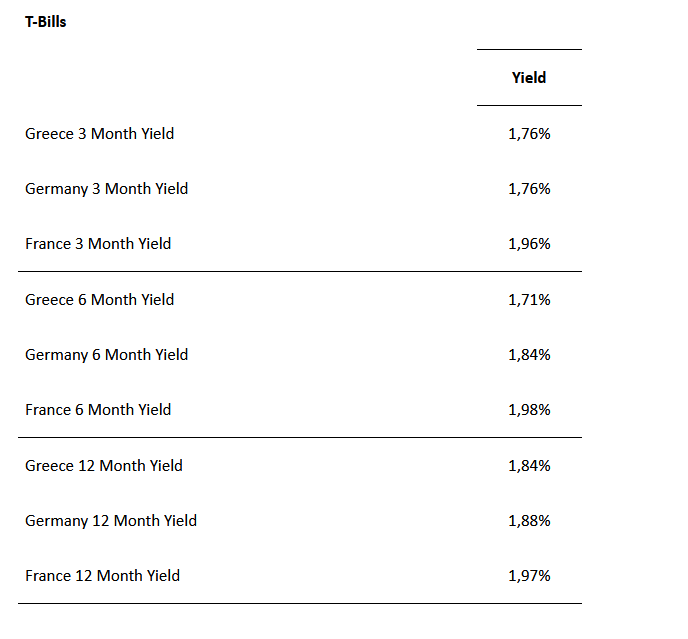This screenshot has height=639, width=688.
Task: Click the France 12 Month Yield label
Action: [x=102, y=575]
